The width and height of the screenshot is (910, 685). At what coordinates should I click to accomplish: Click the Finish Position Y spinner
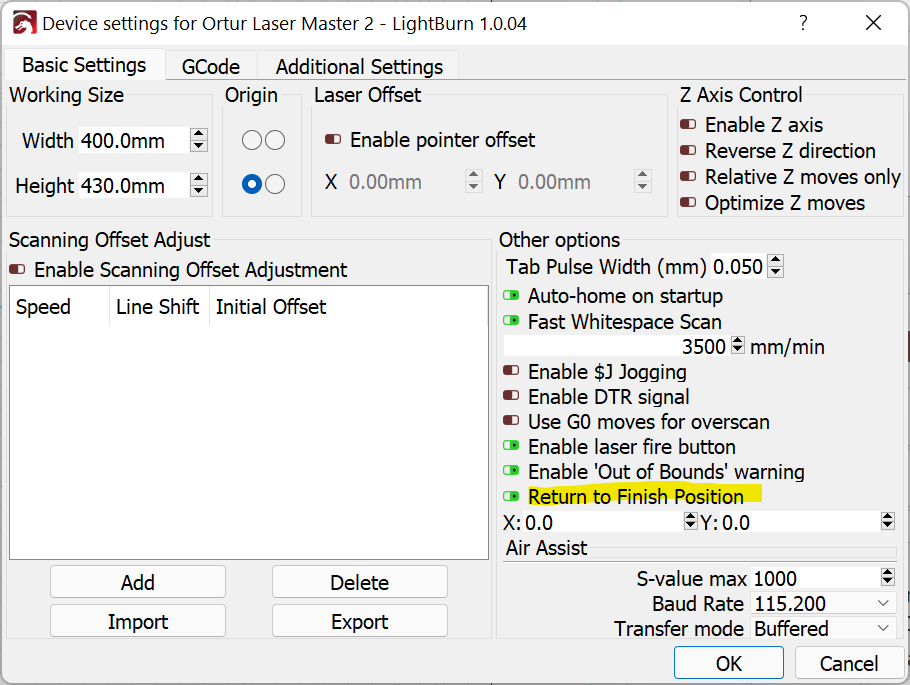887,521
